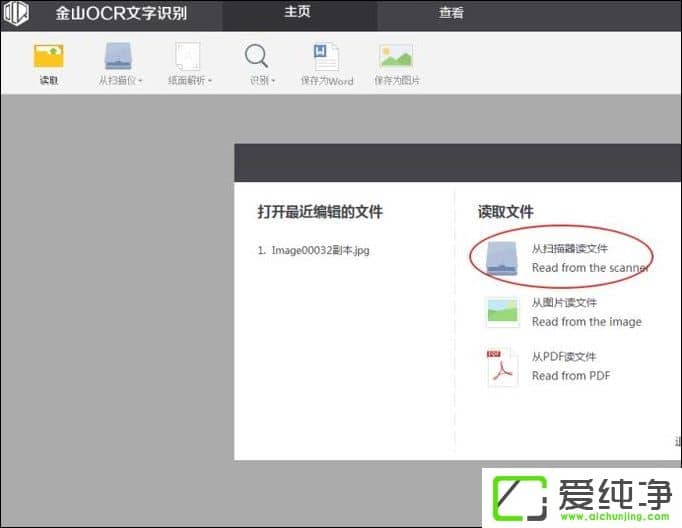Click the 读取文件 heading

505,212
